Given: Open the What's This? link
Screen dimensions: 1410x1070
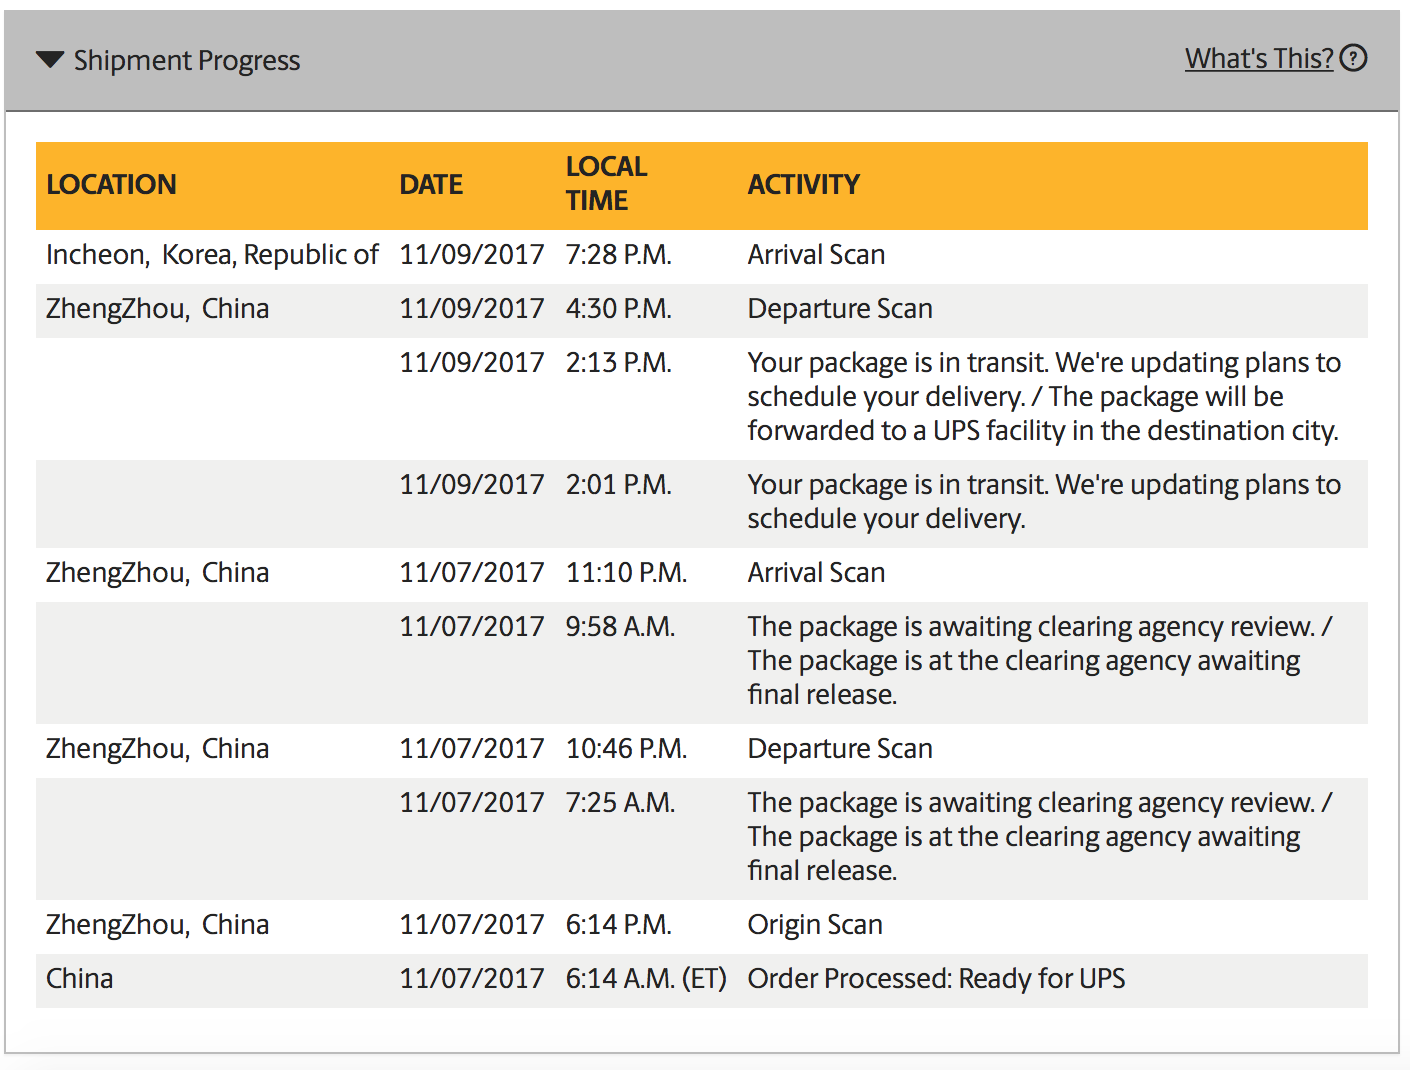Looking at the screenshot, I should point(1258,59).
